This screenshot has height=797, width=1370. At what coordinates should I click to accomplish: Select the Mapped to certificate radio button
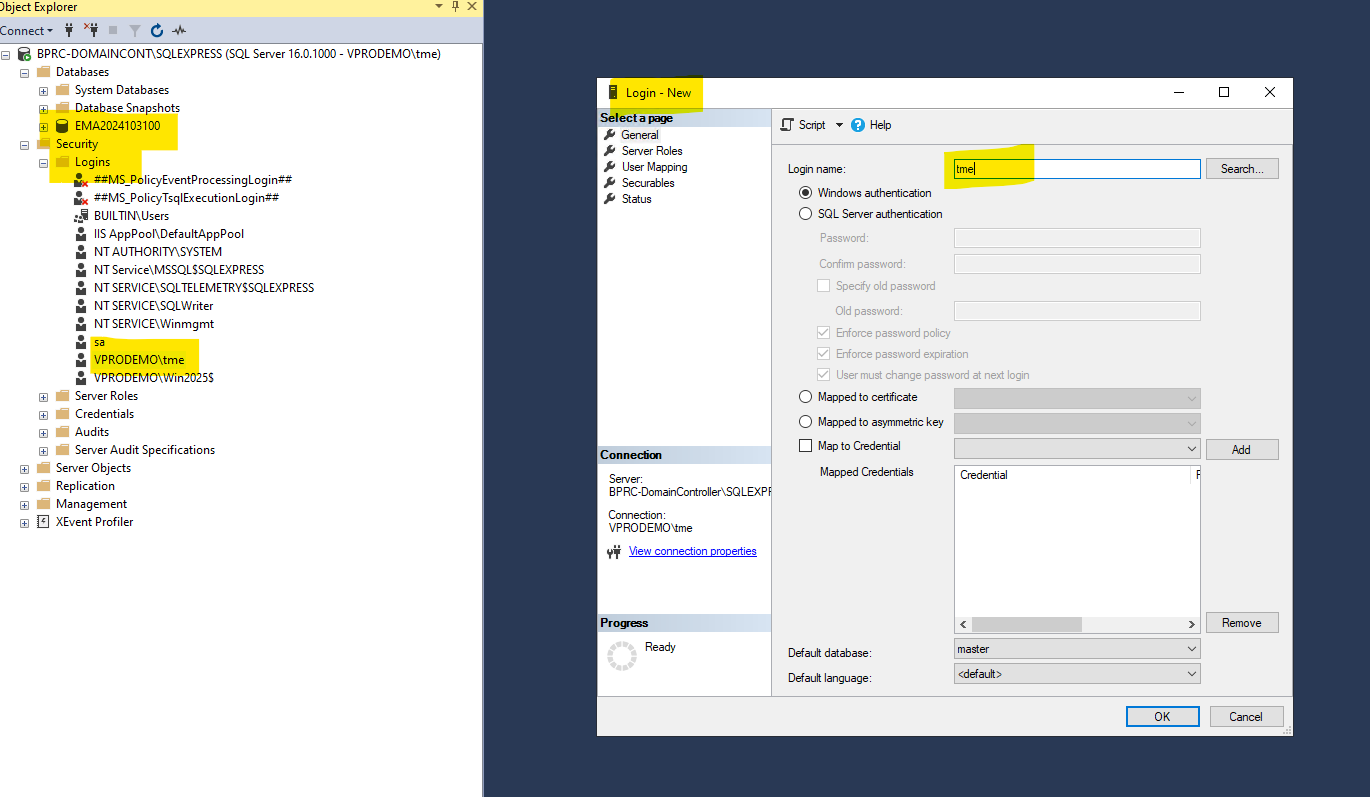pos(805,396)
